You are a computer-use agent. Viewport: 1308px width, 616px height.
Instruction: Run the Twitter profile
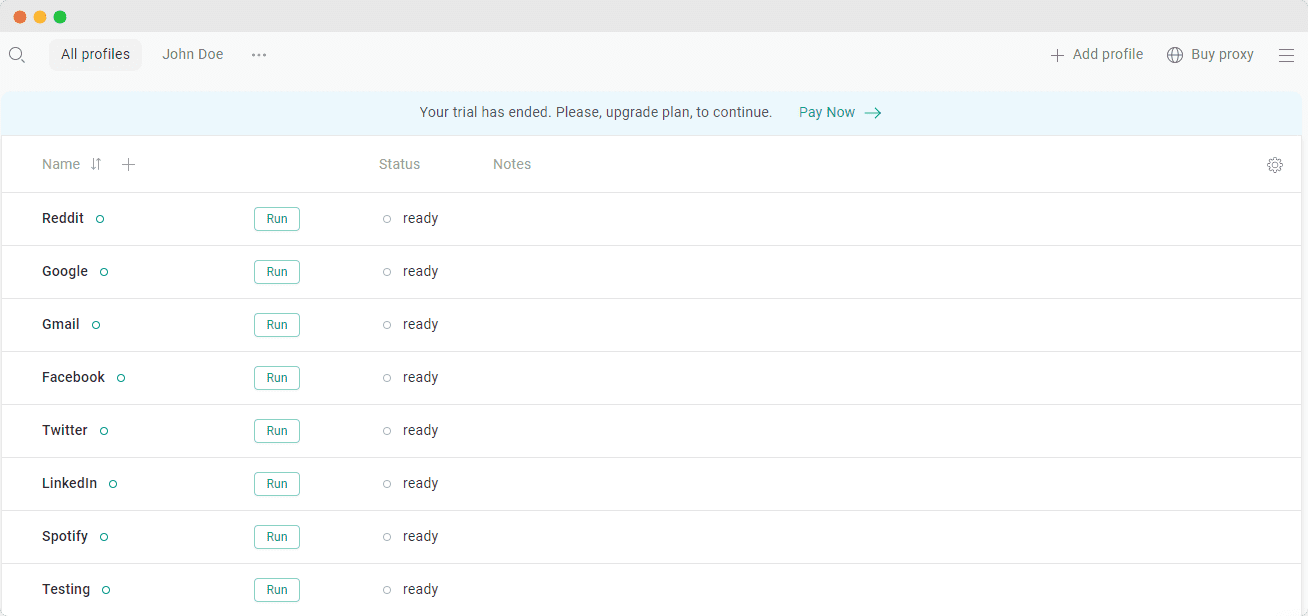(277, 431)
